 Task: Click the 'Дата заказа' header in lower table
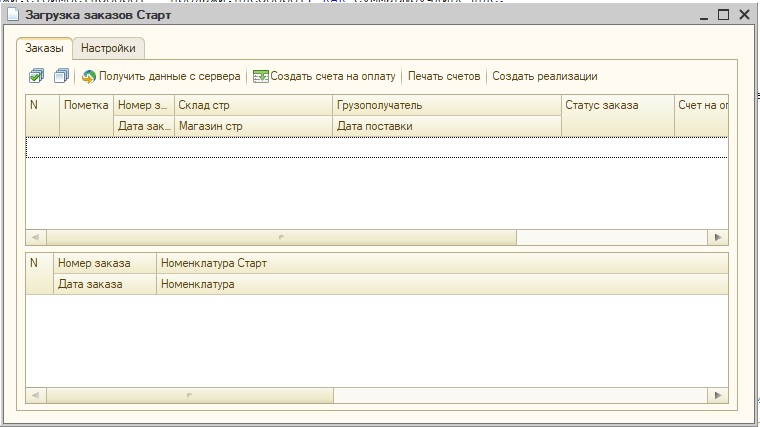click(x=105, y=284)
